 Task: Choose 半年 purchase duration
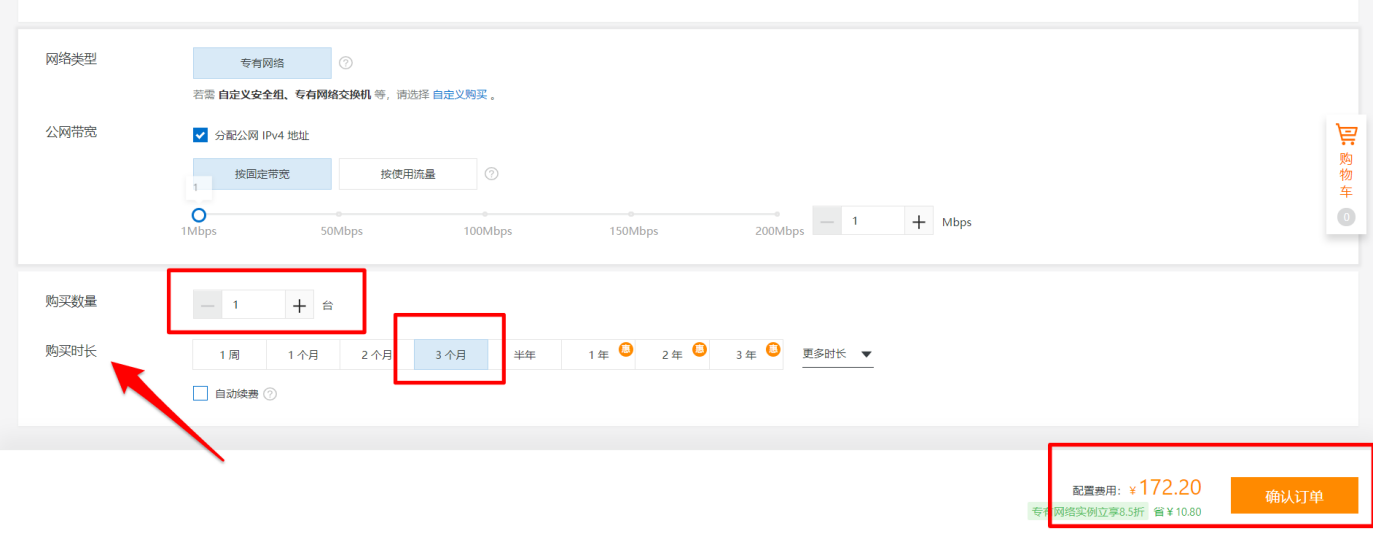(x=525, y=355)
